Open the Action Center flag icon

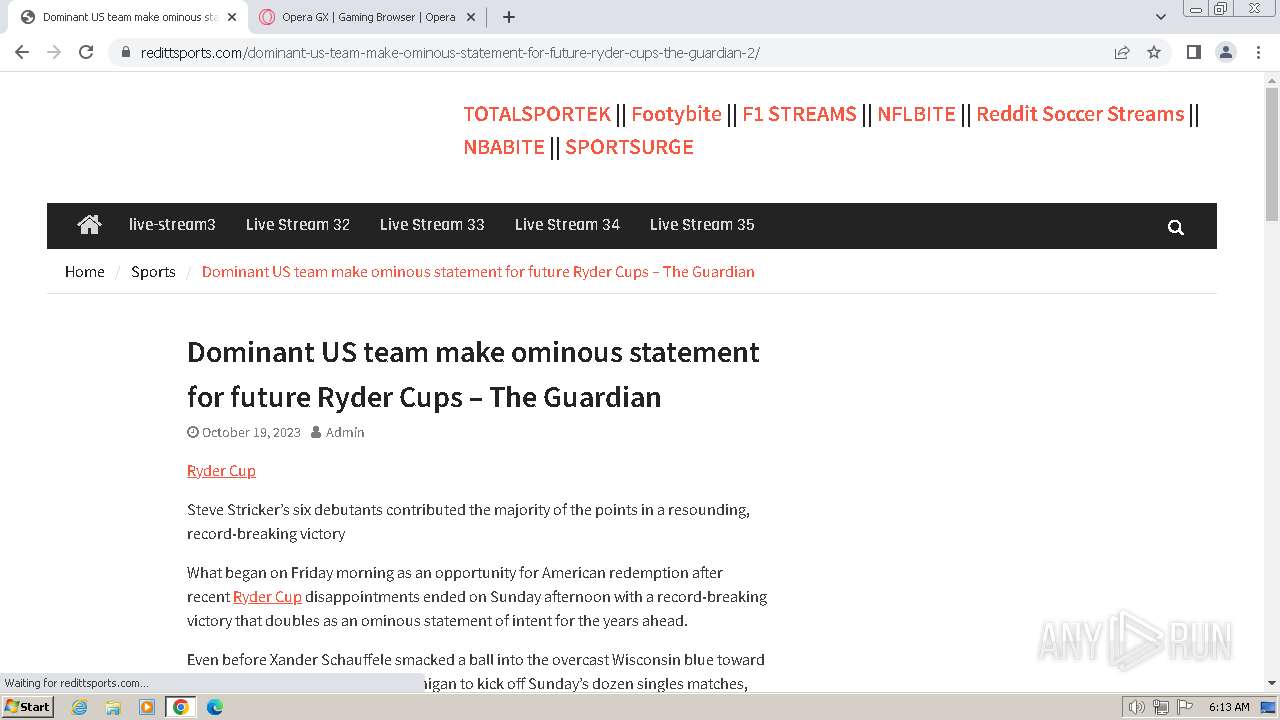tap(1186, 707)
